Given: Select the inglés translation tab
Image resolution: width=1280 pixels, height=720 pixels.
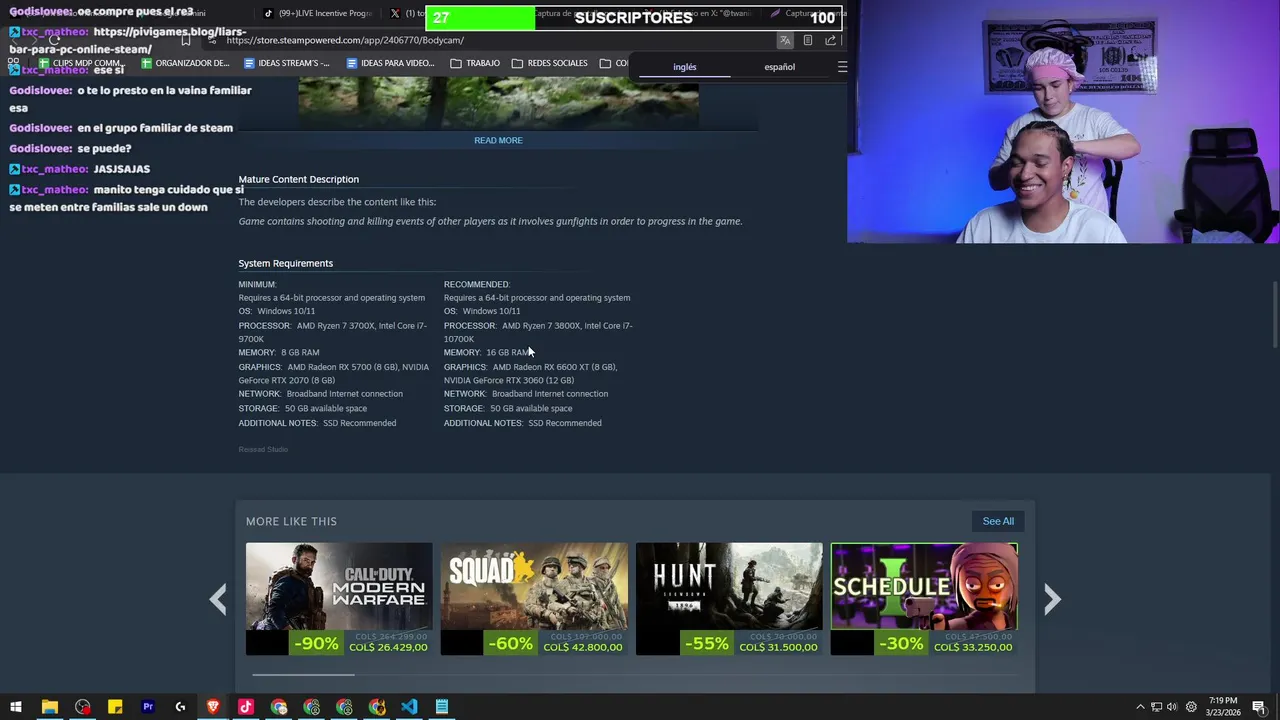Looking at the screenshot, I should (685, 67).
